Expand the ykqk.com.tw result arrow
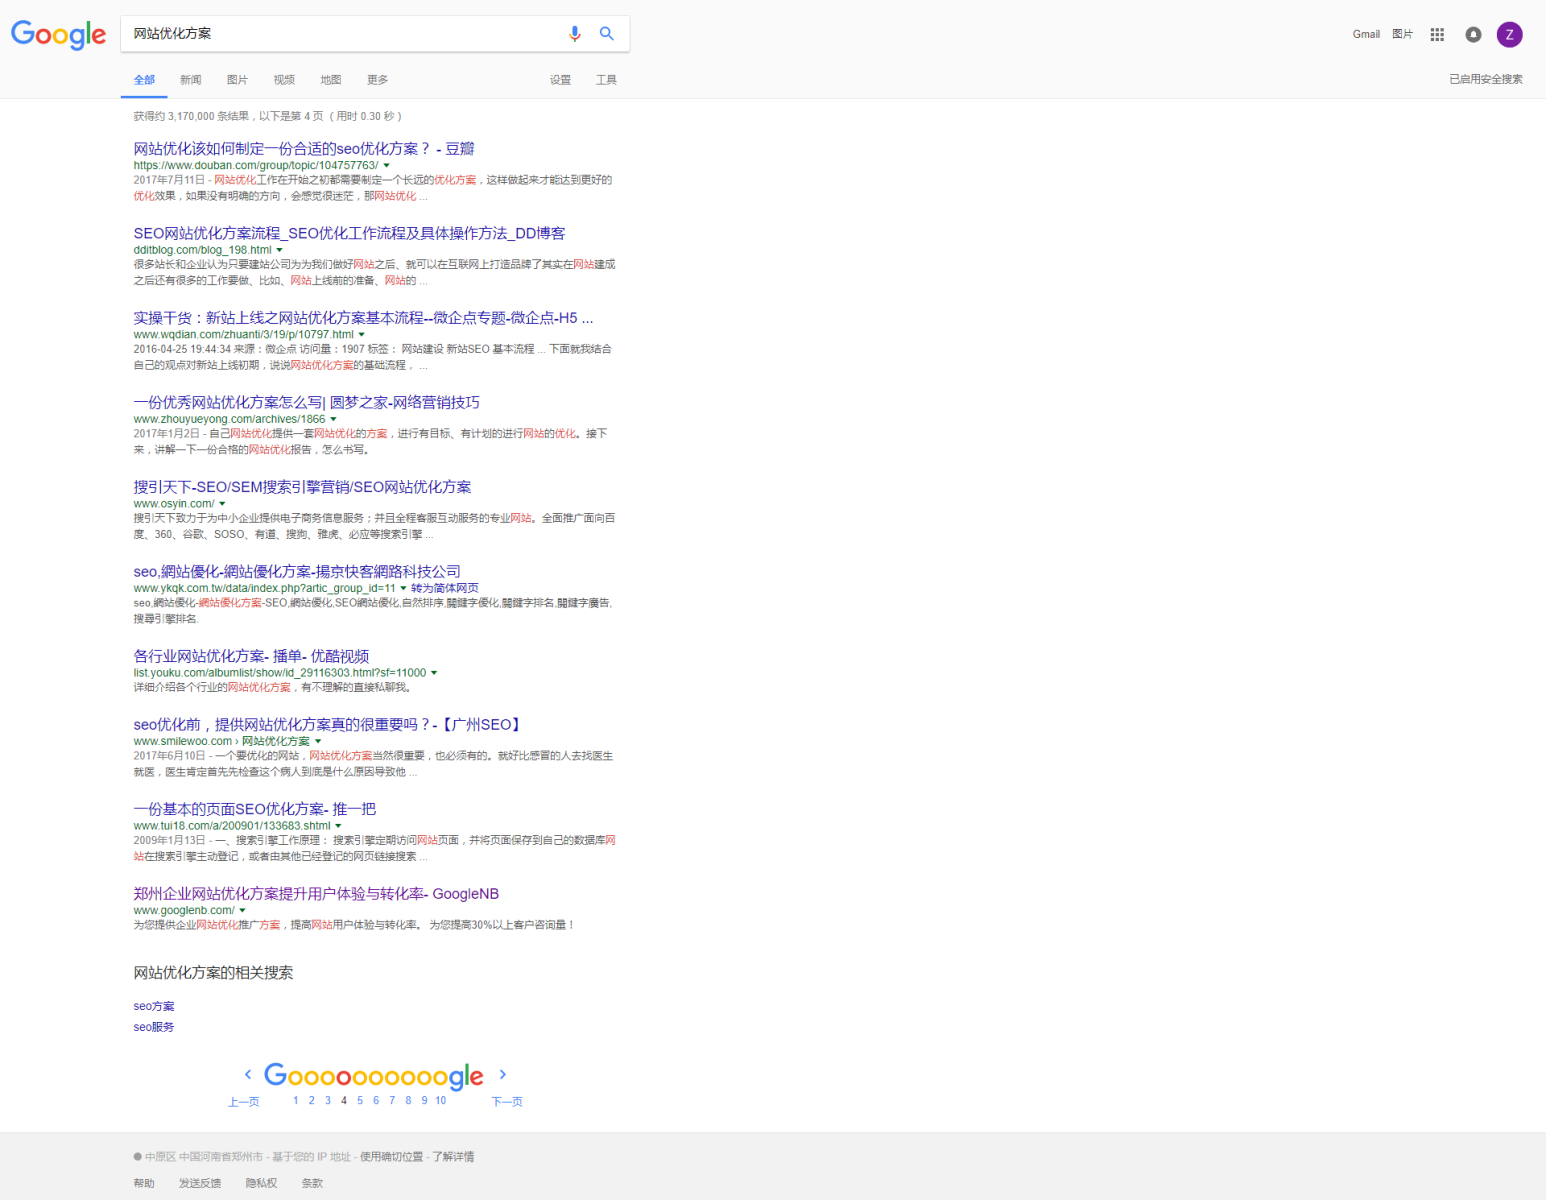1546x1200 pixels. click(404, 588)
